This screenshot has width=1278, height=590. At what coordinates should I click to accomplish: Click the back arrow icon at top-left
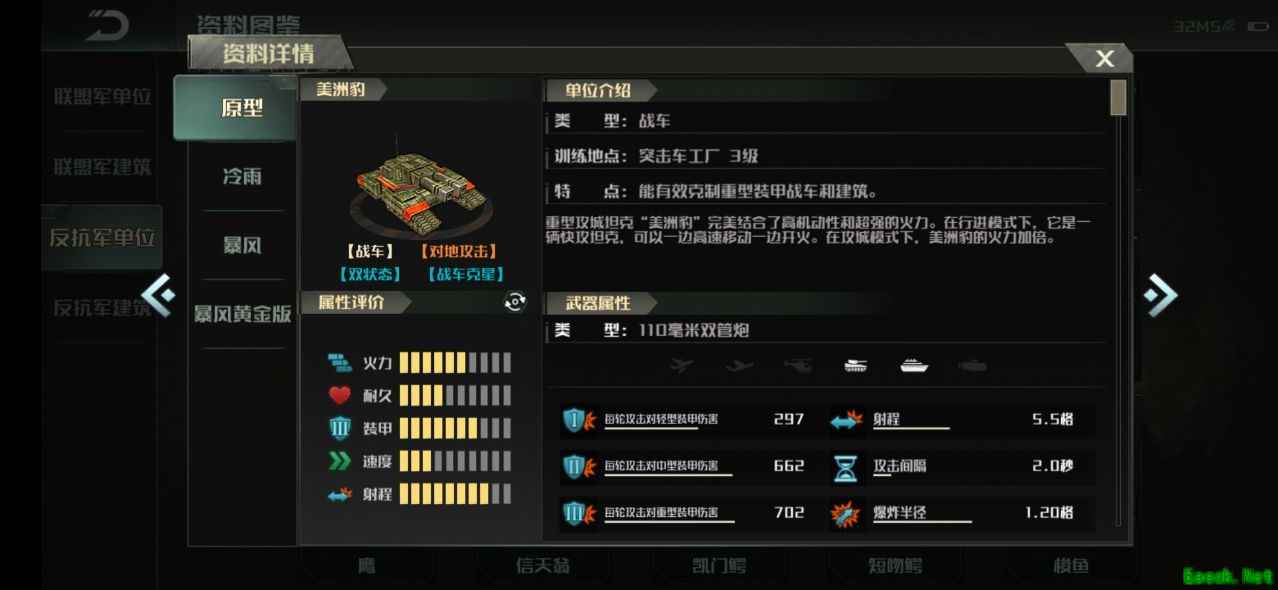click(107, 25)
